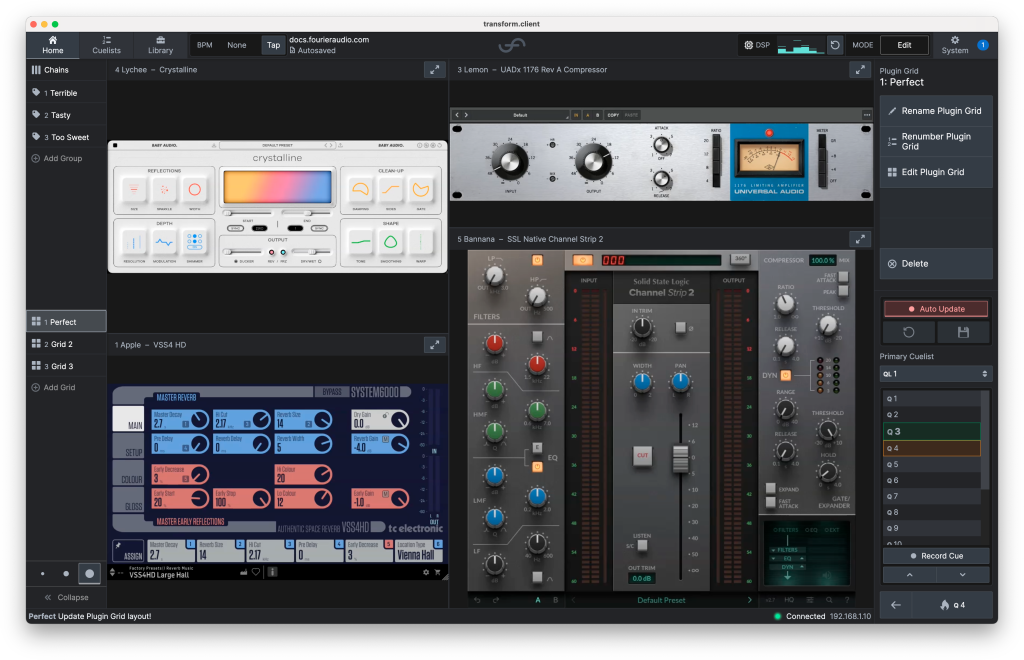The width and height of the screenshot is (1024, 660).
Task: Expand the SSL Native Channel Strip panel
Action: coord(859,239)
